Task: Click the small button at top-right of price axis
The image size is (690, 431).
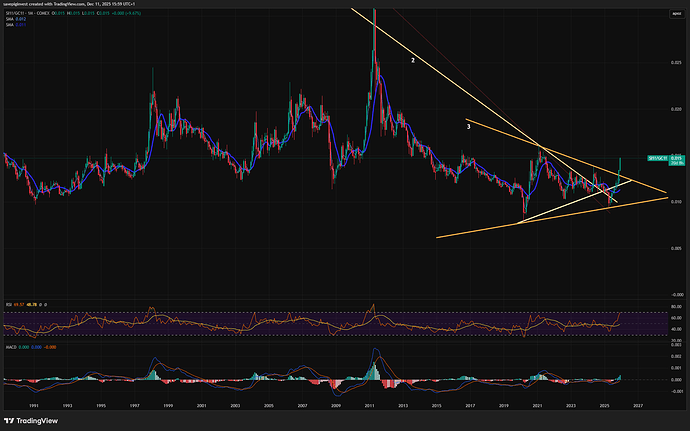Action: (x=676, y=15)
